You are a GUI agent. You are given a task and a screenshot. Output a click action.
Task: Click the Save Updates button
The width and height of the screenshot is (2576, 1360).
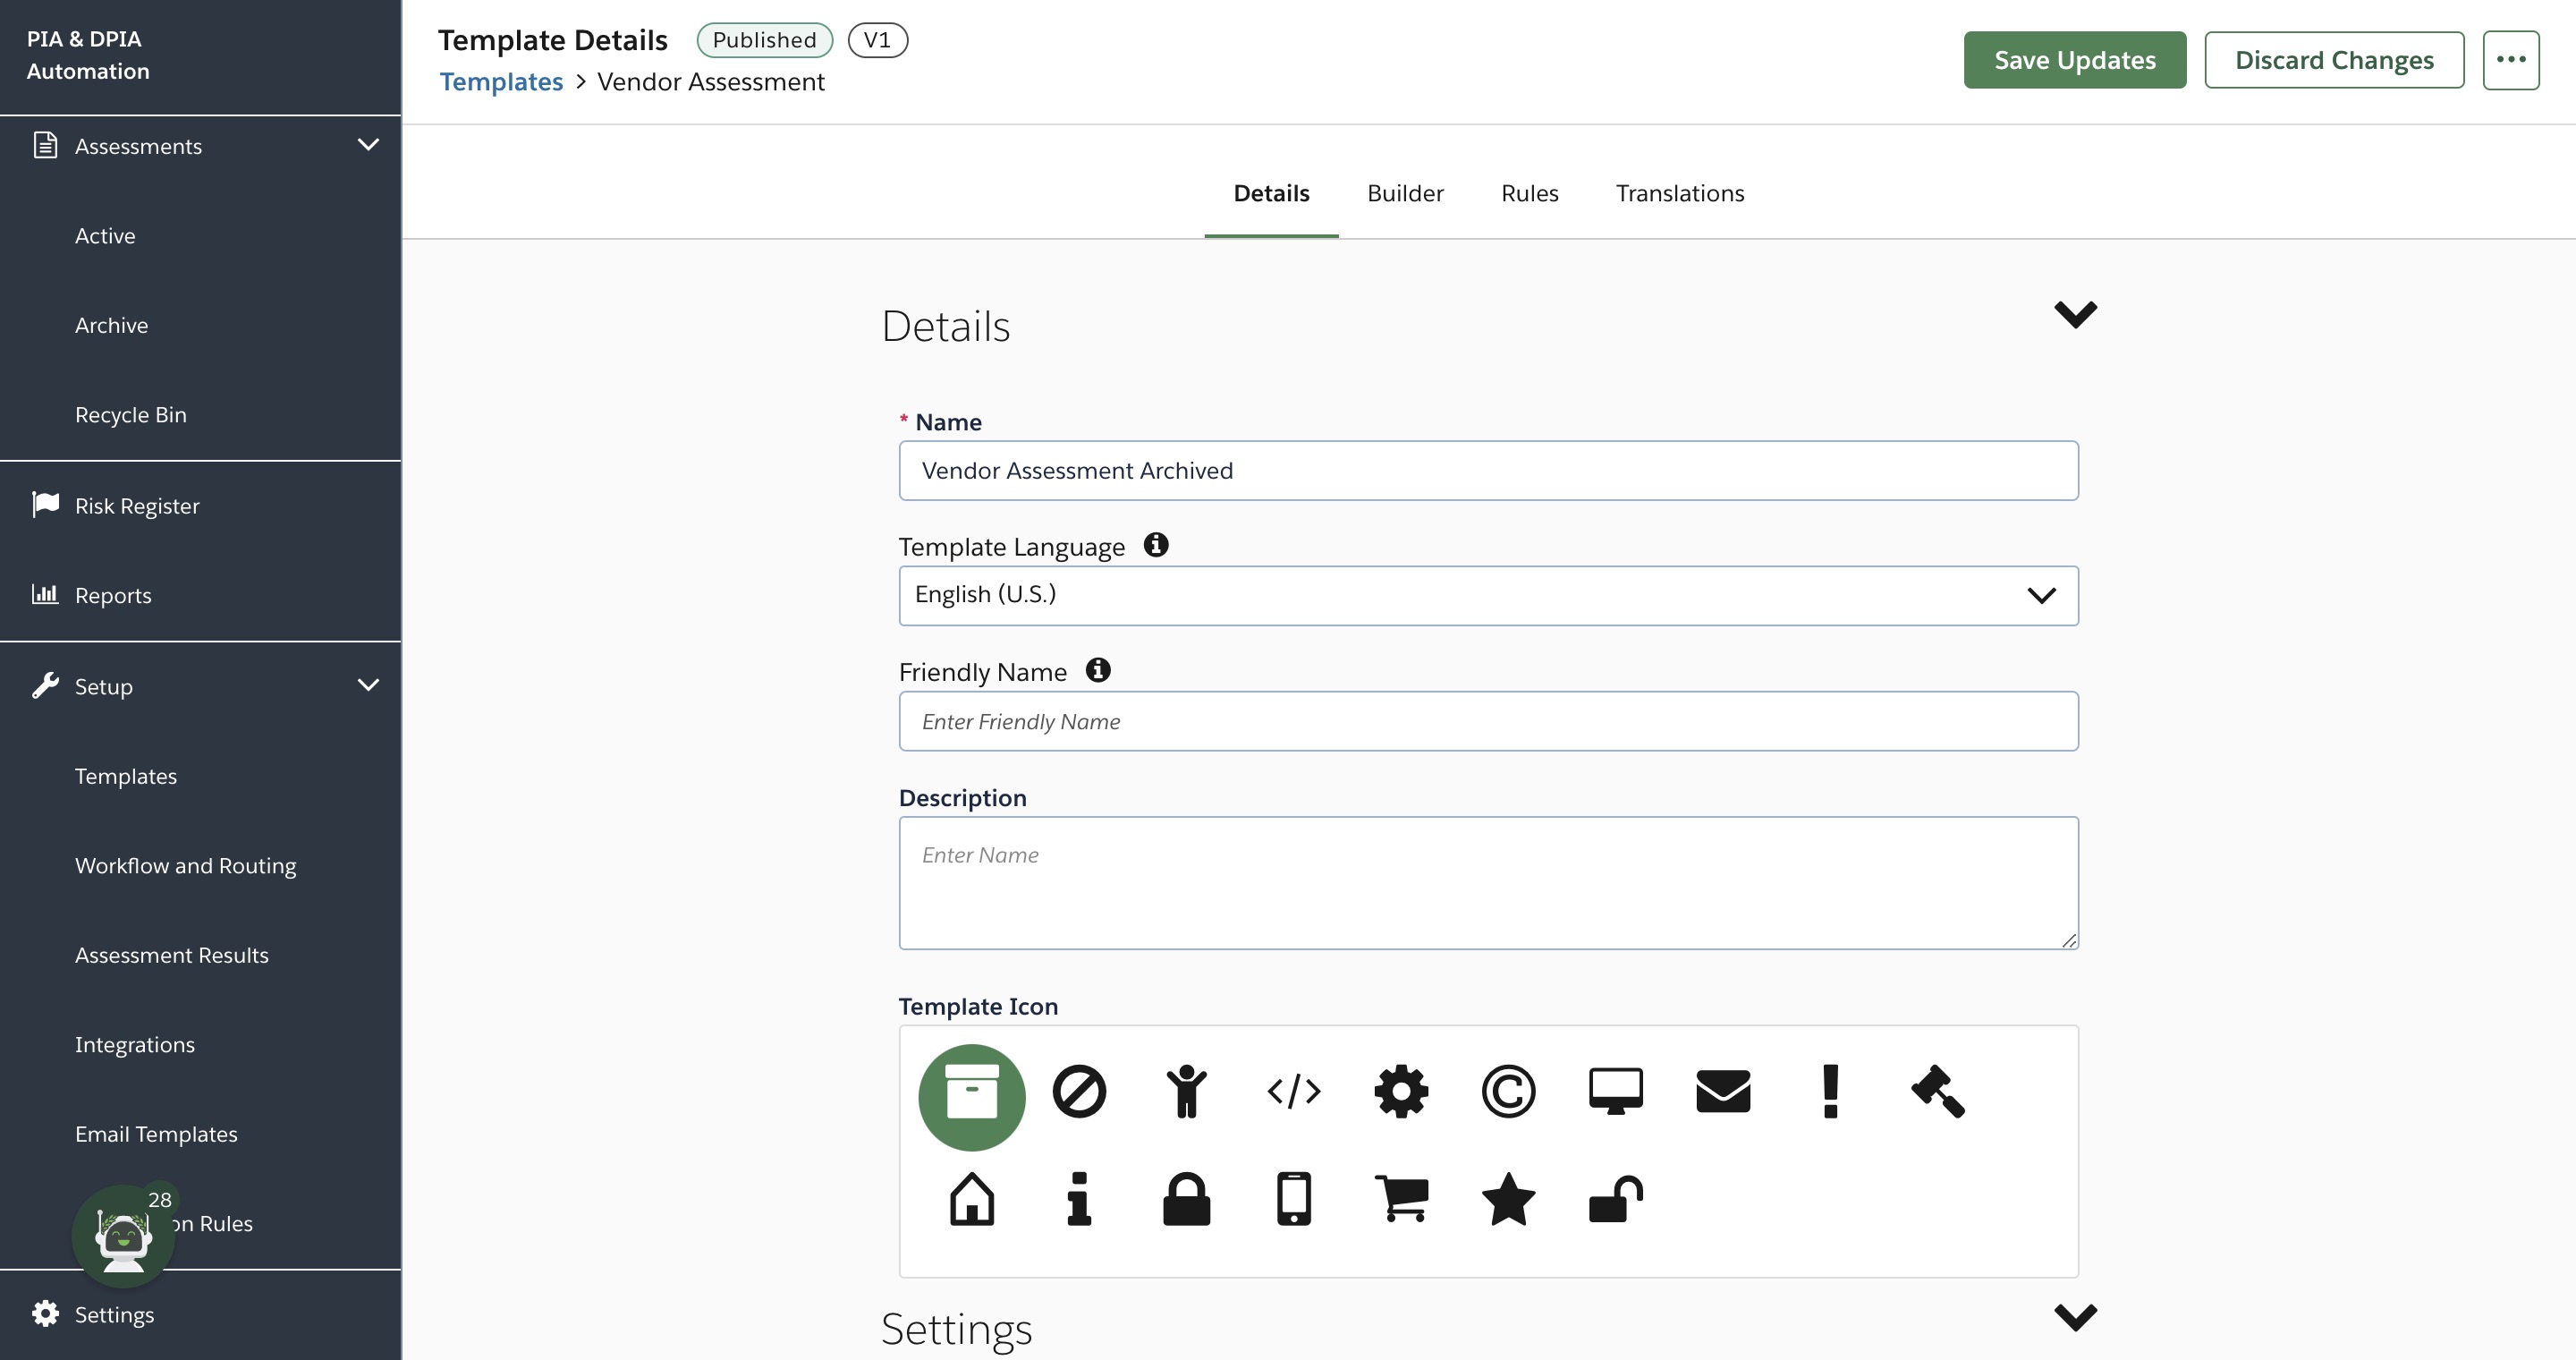[x=2074, y=60]
